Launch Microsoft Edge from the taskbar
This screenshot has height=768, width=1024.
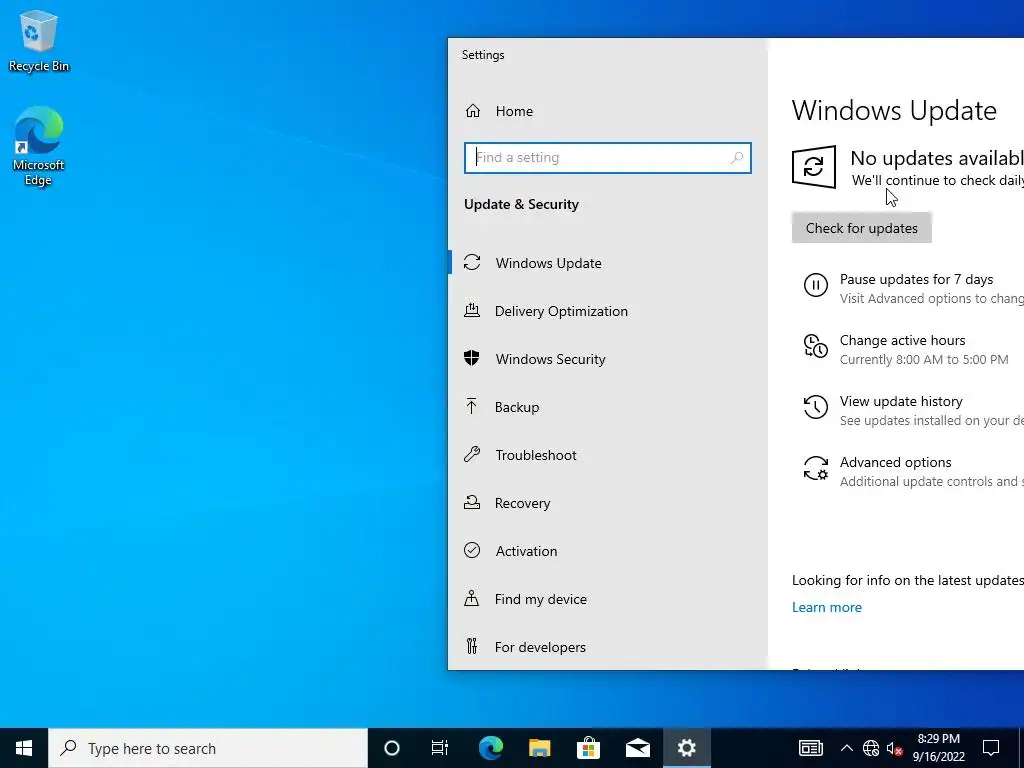pyautogui.click(x=490, y=748)
